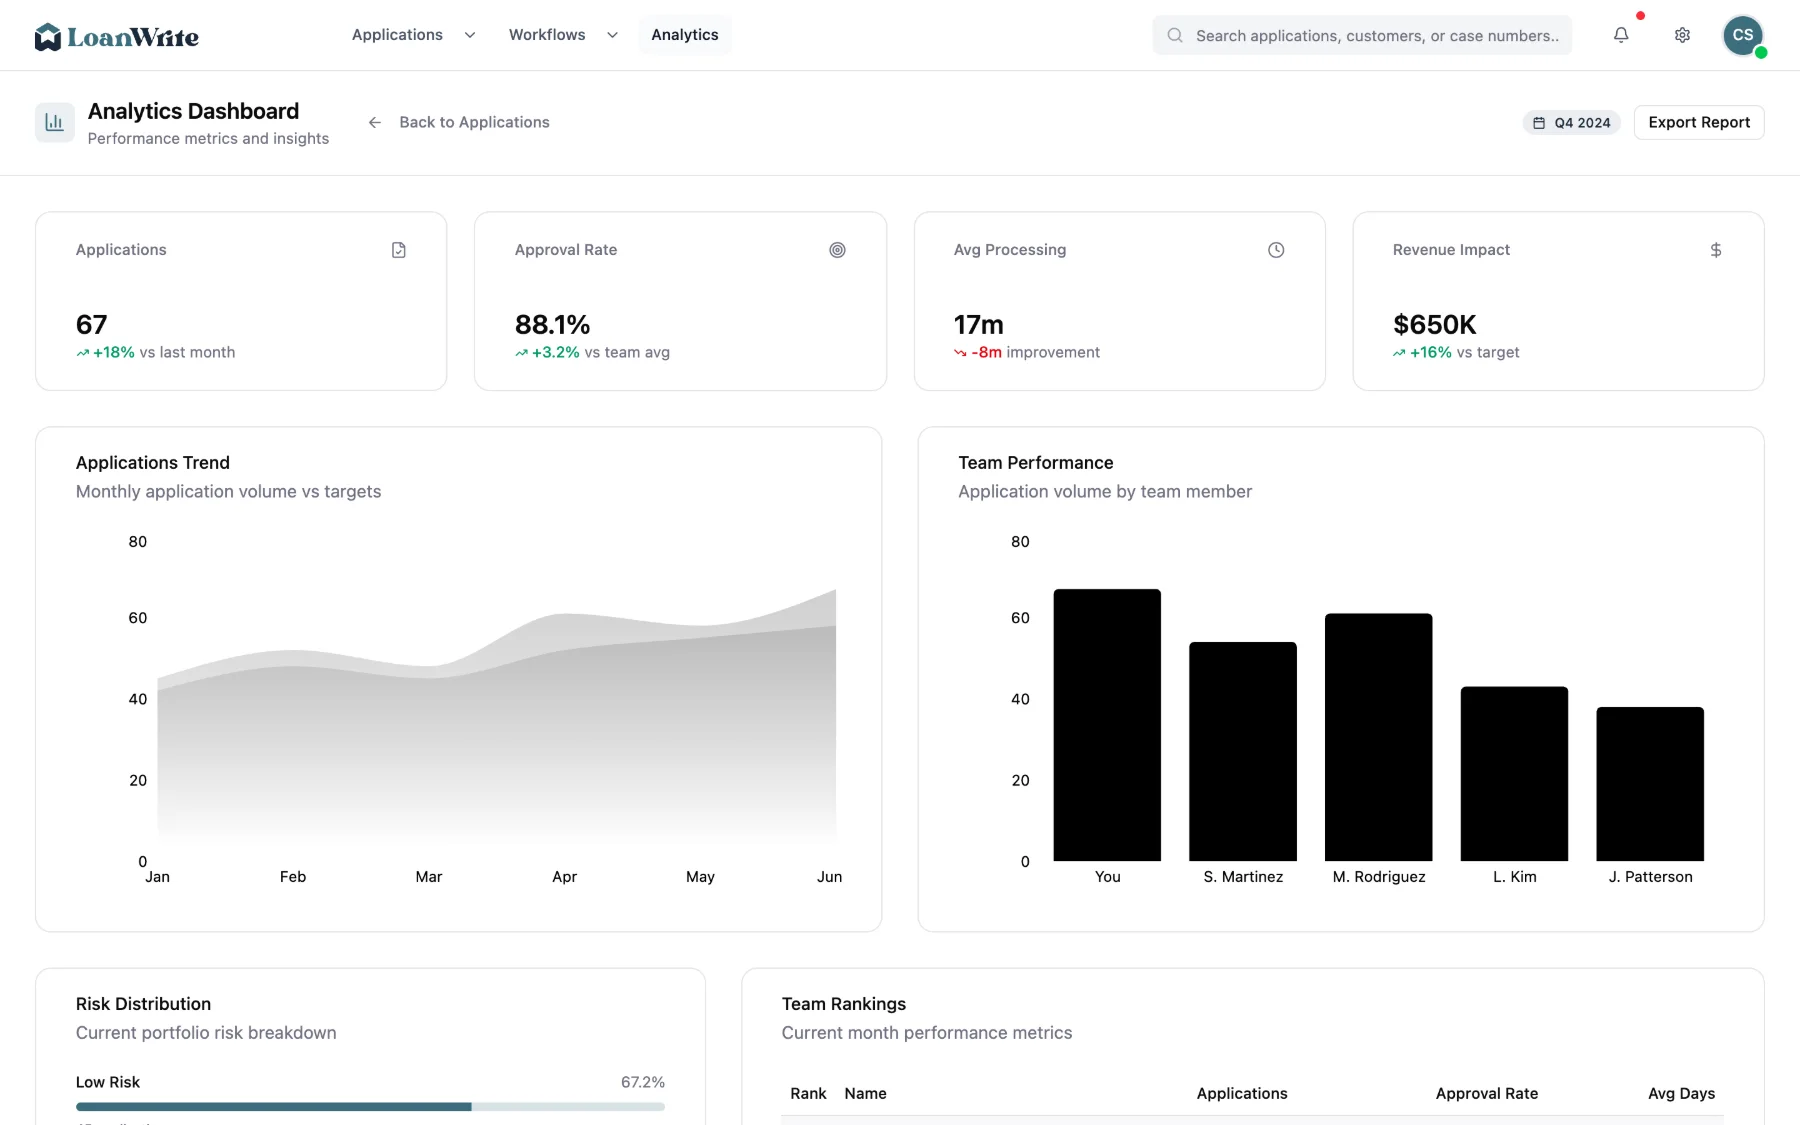Click the Team Rankings heading

(x=844, y=1004)
